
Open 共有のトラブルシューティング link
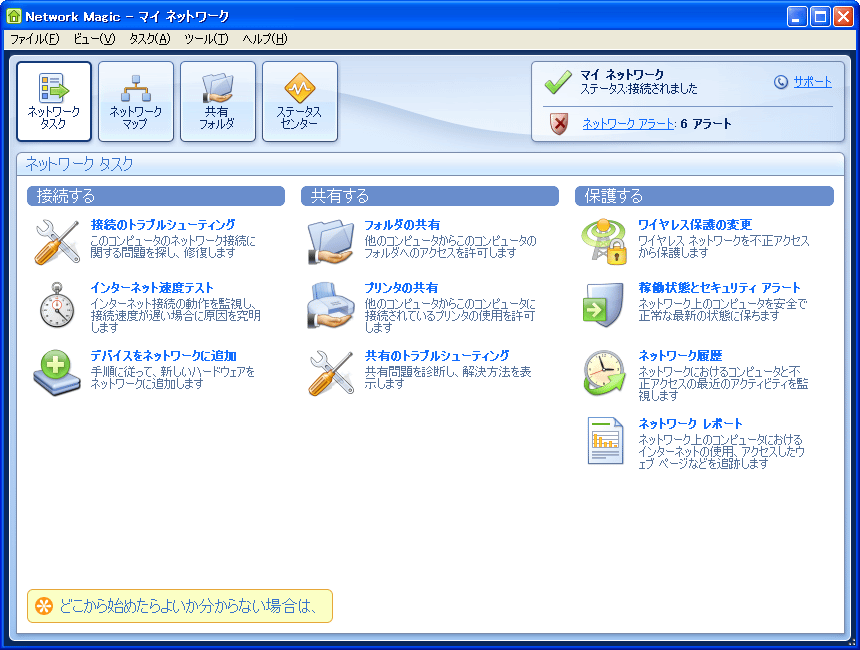click(437, 356)
